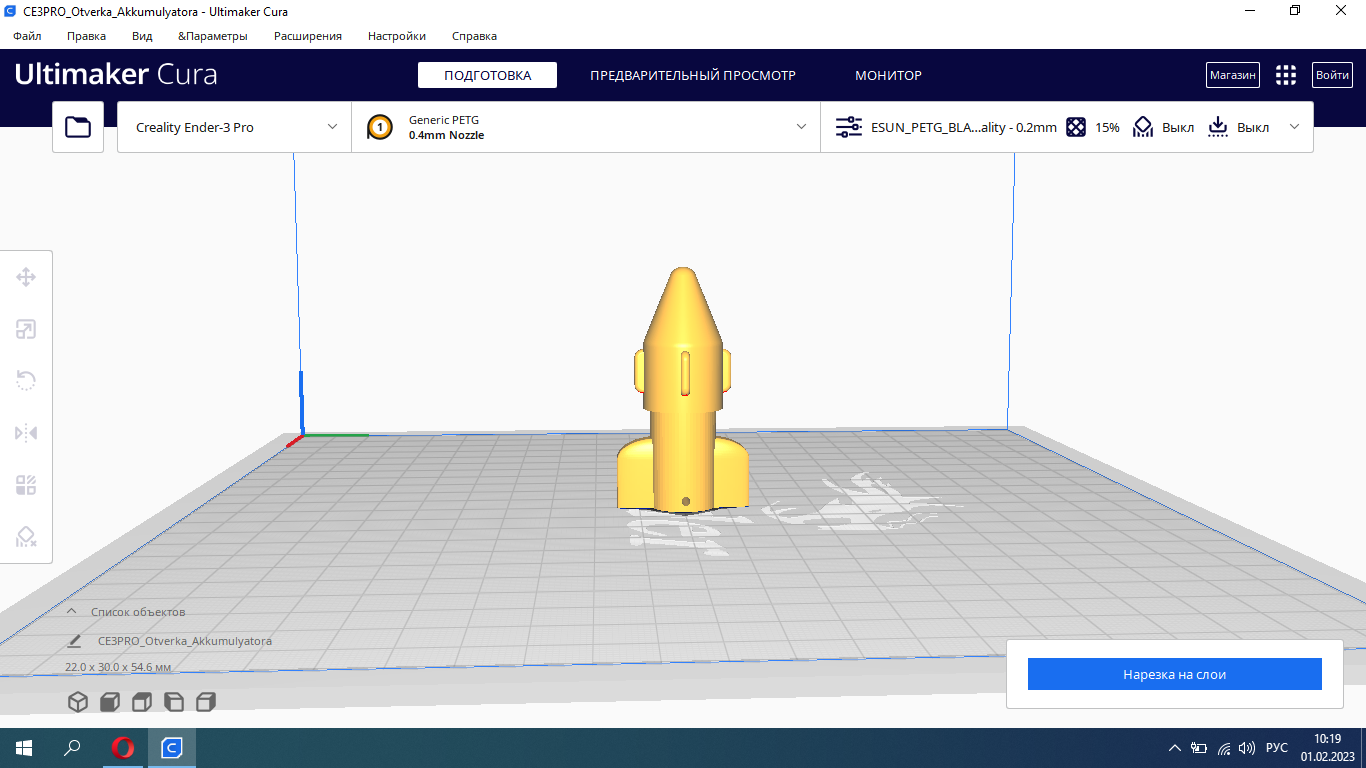Viewport: 1366px width, 768px height.
Task: Click the build plate adhesion icon
Action: pos(1218,127)
